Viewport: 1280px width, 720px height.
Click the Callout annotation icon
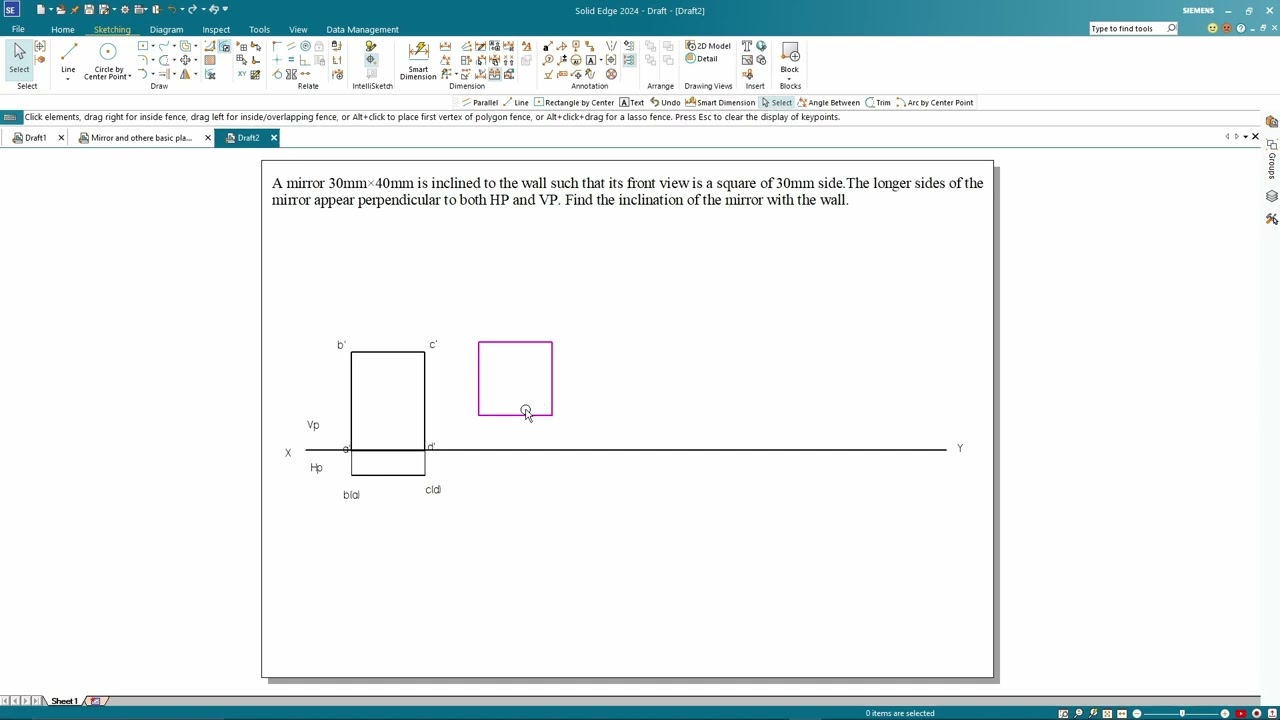(547, 46)
